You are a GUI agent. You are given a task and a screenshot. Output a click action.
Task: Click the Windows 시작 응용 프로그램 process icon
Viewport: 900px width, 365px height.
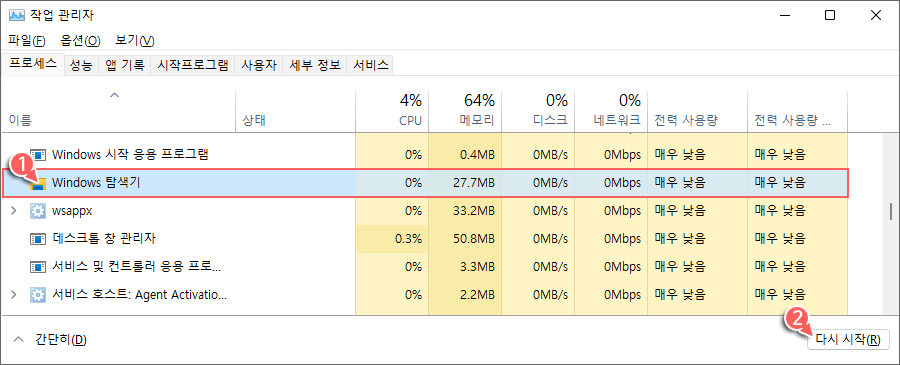click(38, 154)
